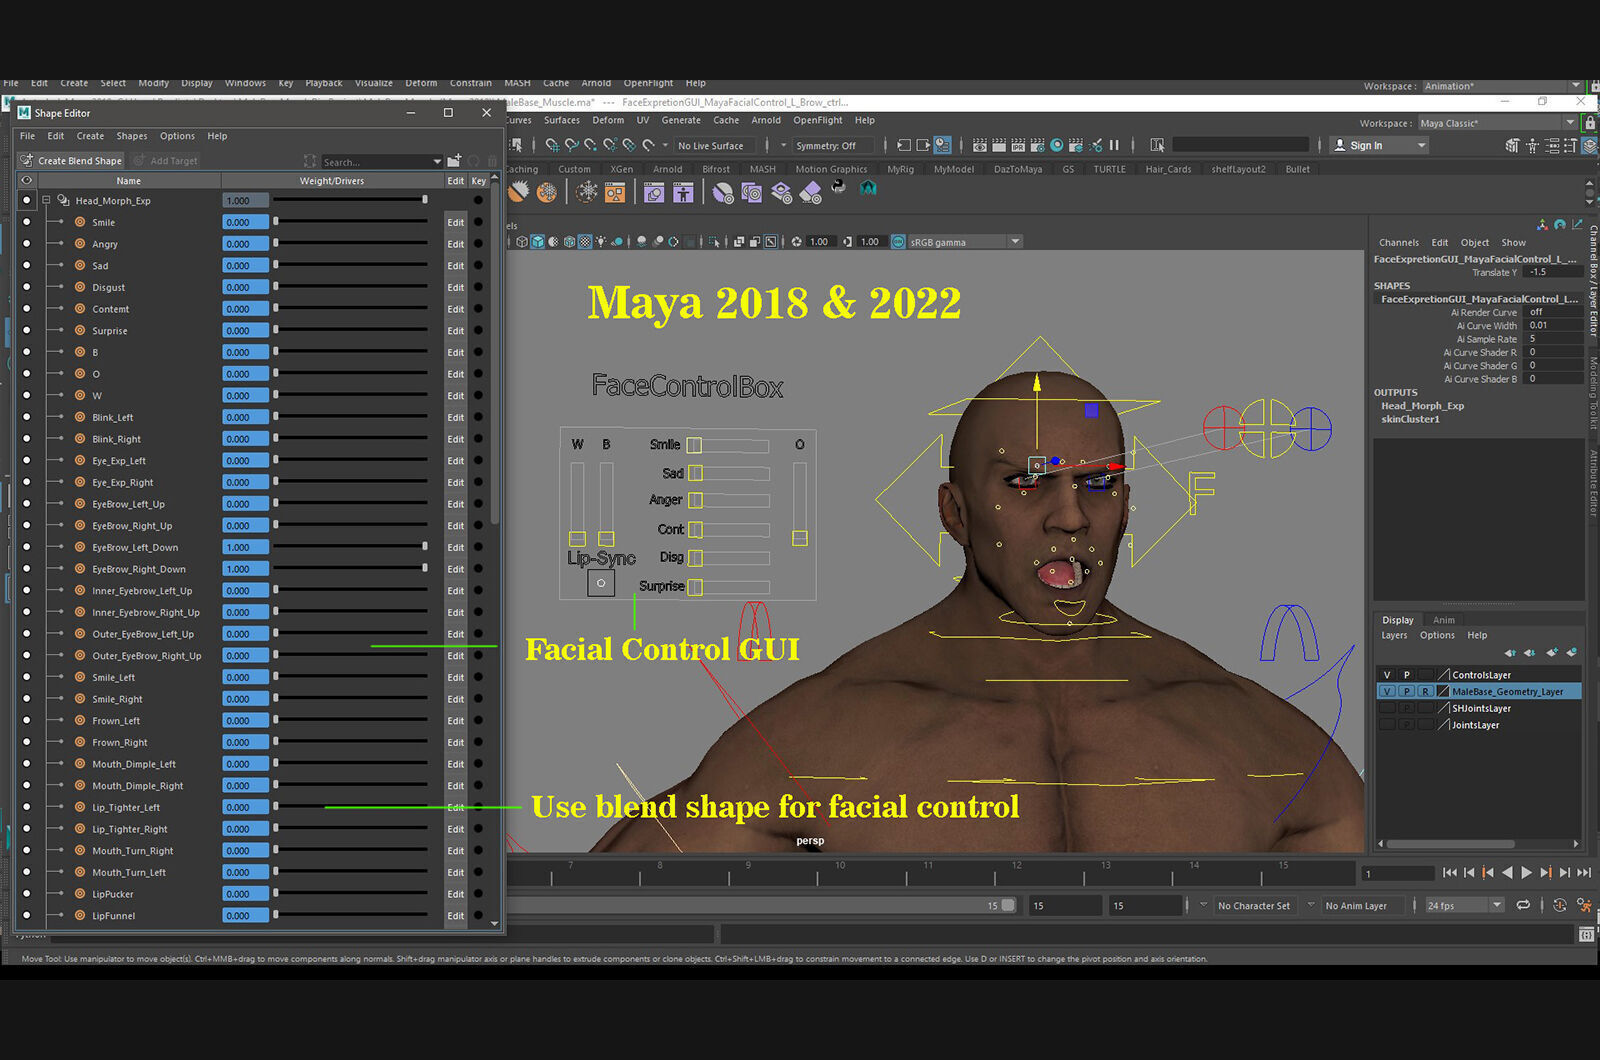Open Channels menu in Channel Box
The height and width of the screenshot is (1060, 1600).
1399,242
